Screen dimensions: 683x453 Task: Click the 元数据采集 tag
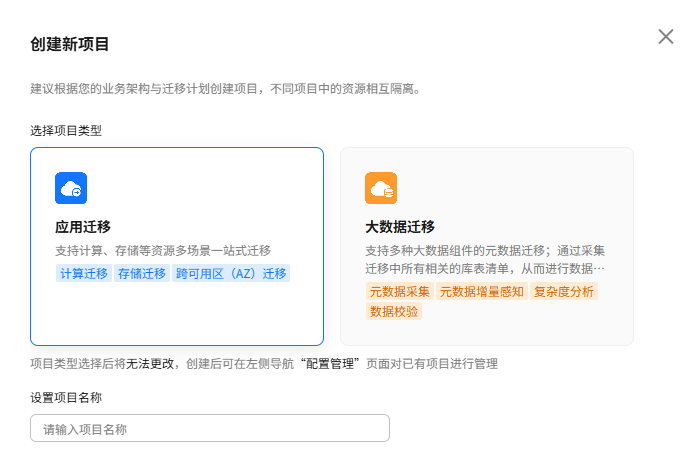400,291
